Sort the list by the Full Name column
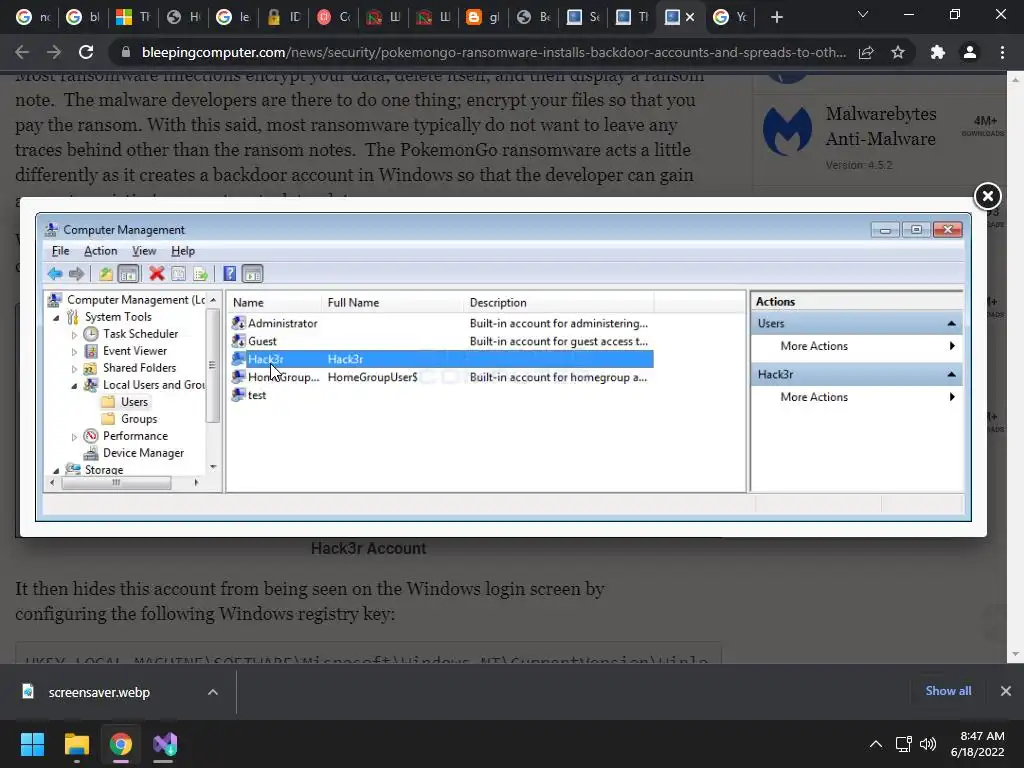This screenshot has width=1024, height=768. tap(393, 302)
